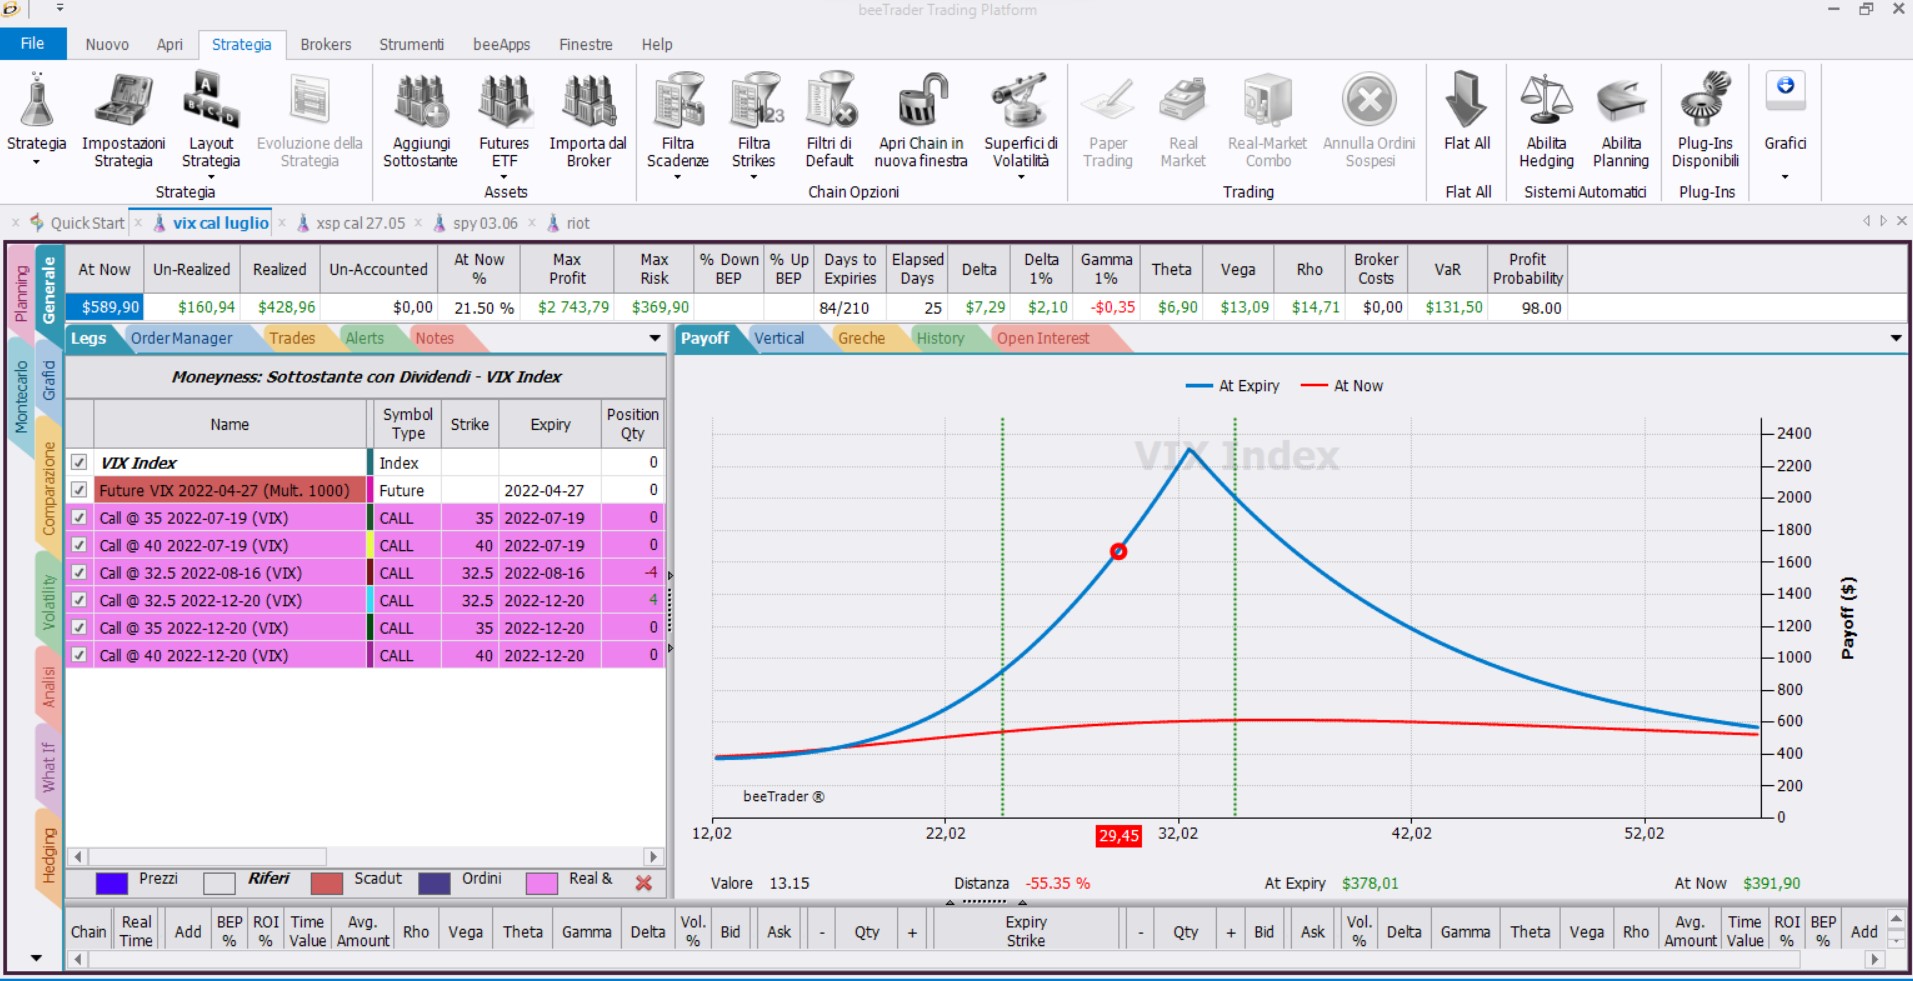The height and width of the screenshot is (981, 1913).
Task: Select the Abilita Hedging scales icon
Action: click(x=1546, y=100)
